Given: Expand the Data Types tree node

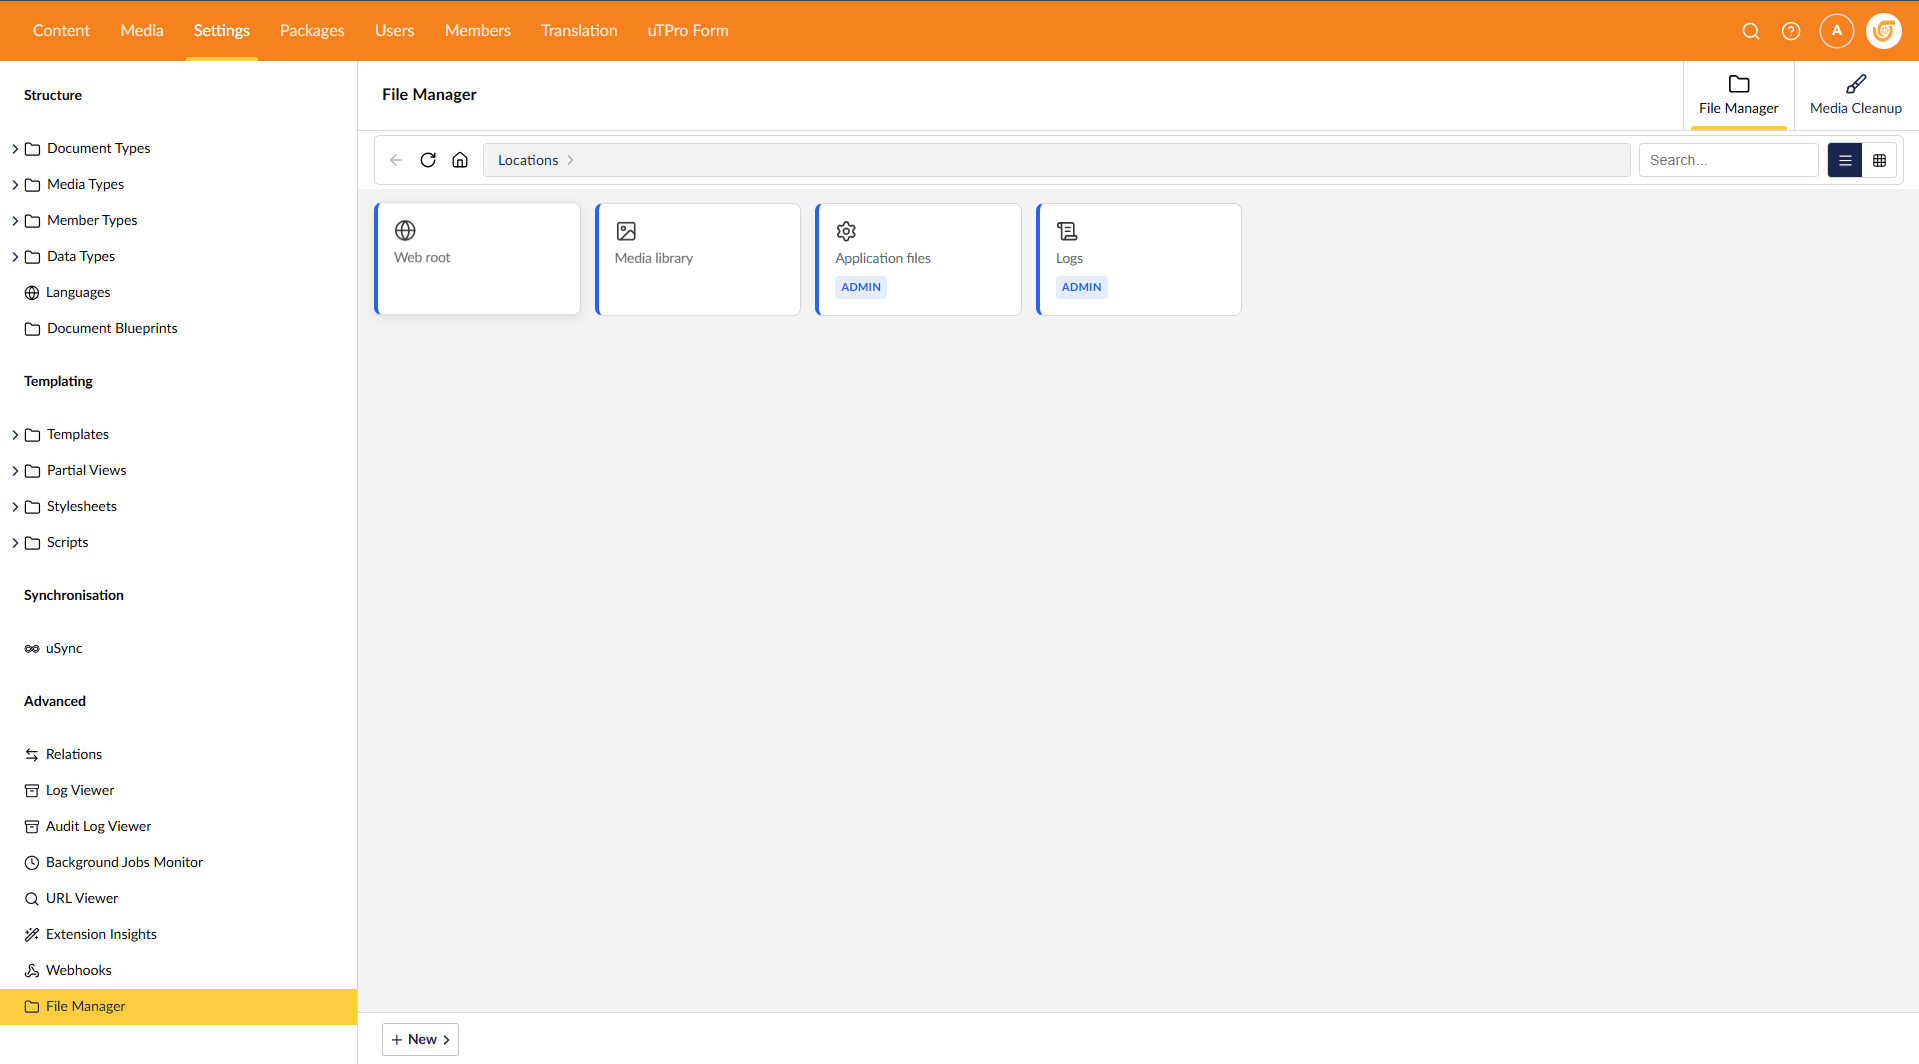Looking at the screenshot, I should [x=15, y=257].
